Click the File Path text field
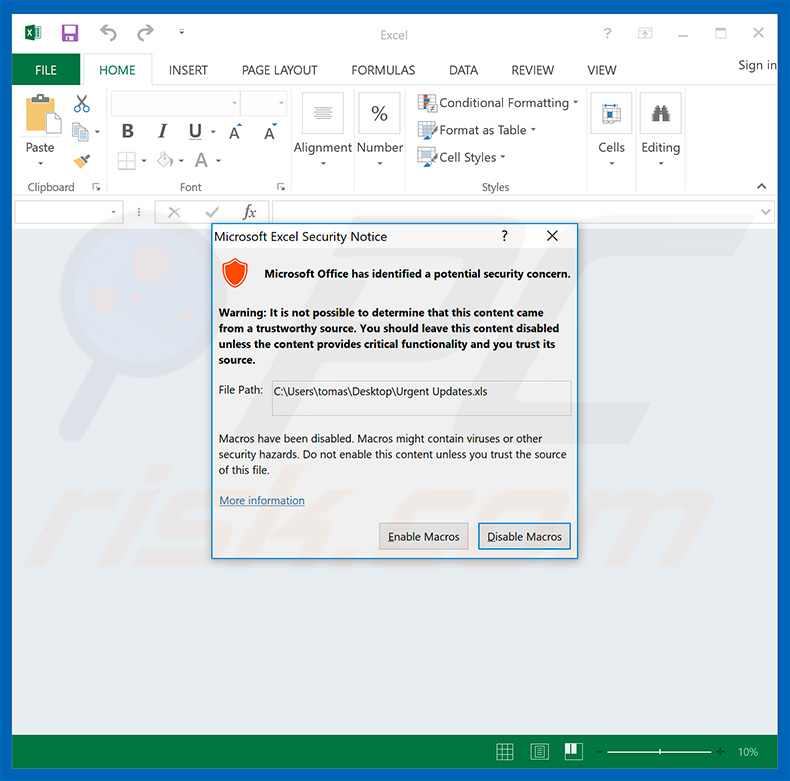Screen dimensions: 790x781 pyautogui.click(x=421, y=397)
